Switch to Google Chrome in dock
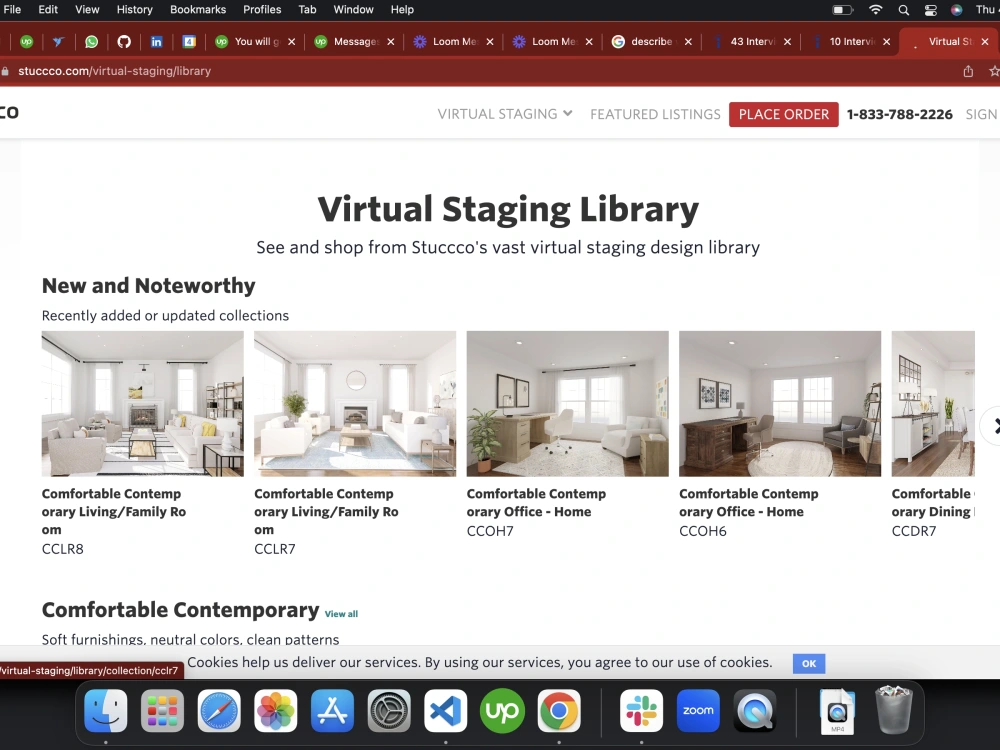This screenshot has width=1000, height=750. tap(559, 710)
